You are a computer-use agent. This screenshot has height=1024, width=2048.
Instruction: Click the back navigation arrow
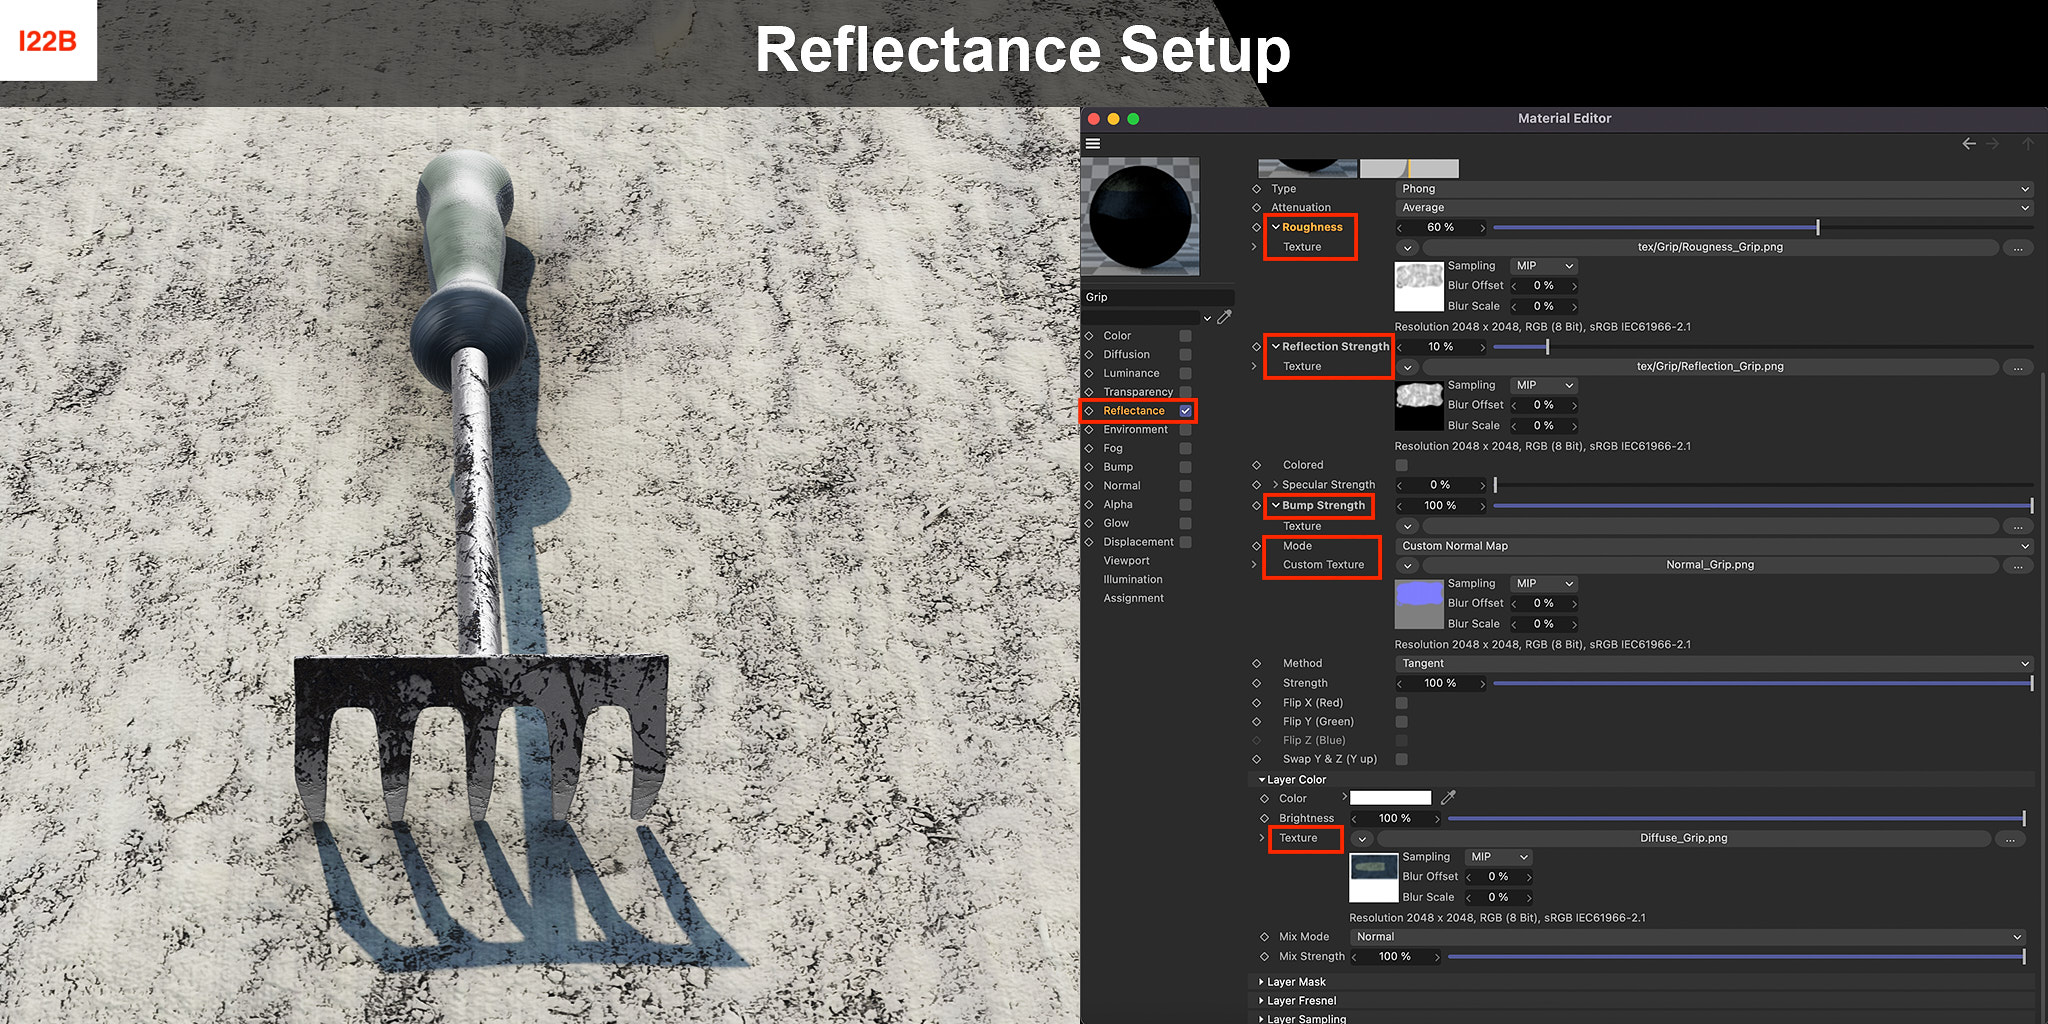pyautogui.click(x=1969, y=144)
